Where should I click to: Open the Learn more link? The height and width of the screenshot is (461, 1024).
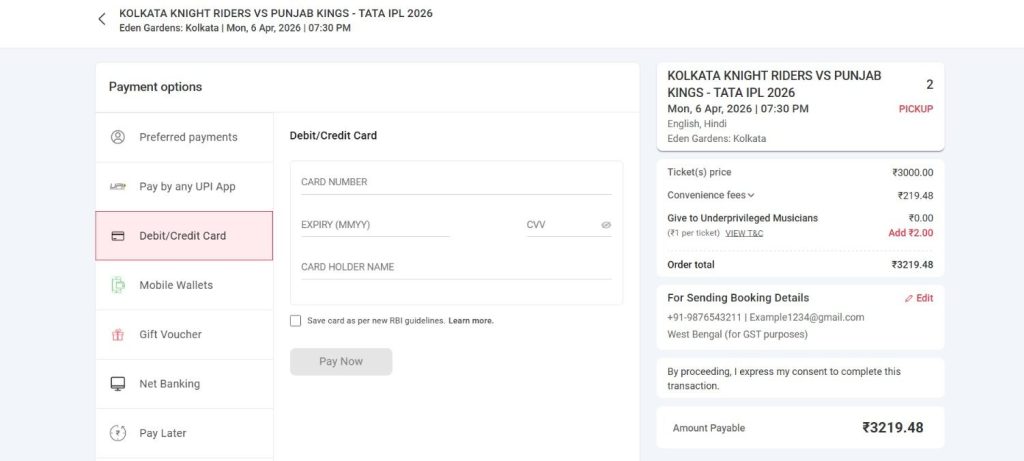point(471,321)
